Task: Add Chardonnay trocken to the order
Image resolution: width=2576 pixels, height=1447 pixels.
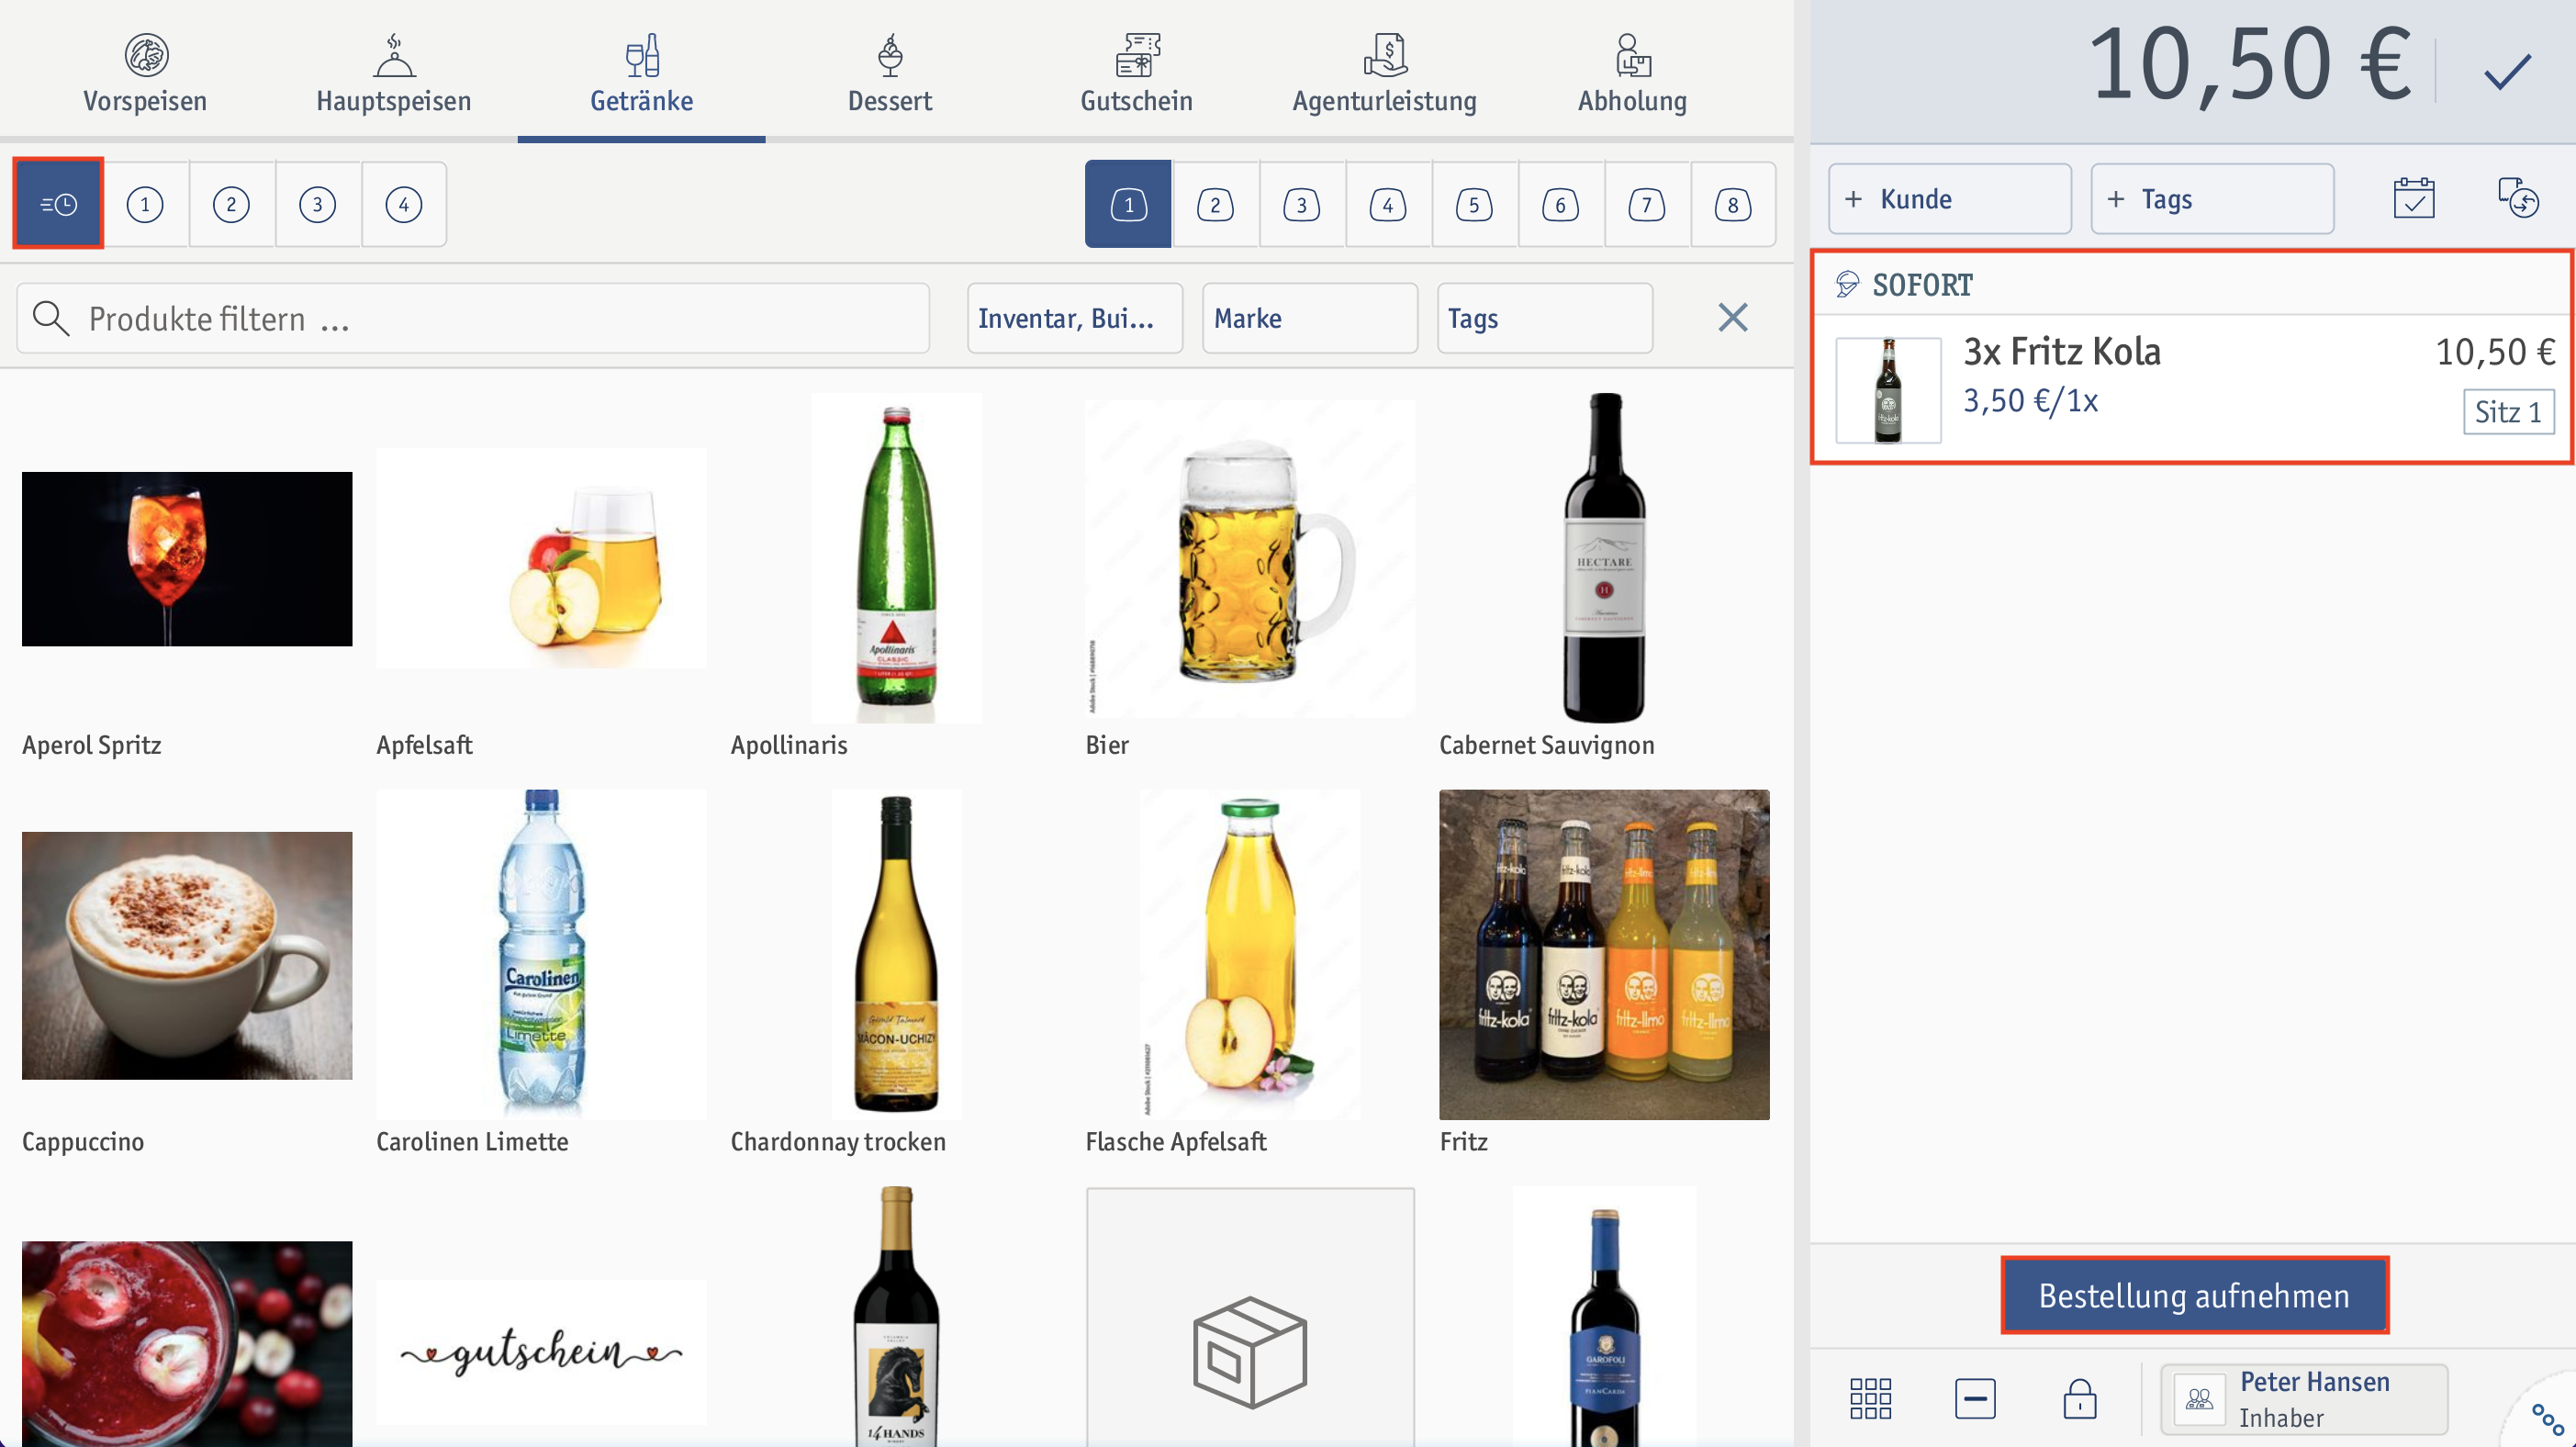Action: click(x=896, y=973)
